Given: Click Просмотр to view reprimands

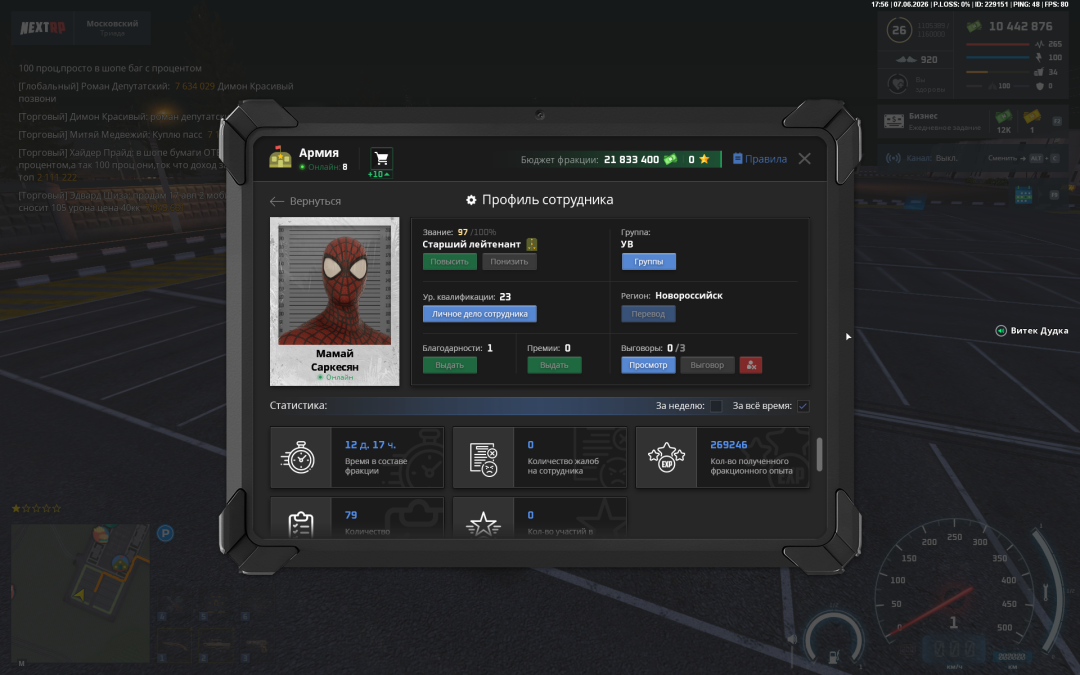Looking at the screenshot, I should coord(648,365).
